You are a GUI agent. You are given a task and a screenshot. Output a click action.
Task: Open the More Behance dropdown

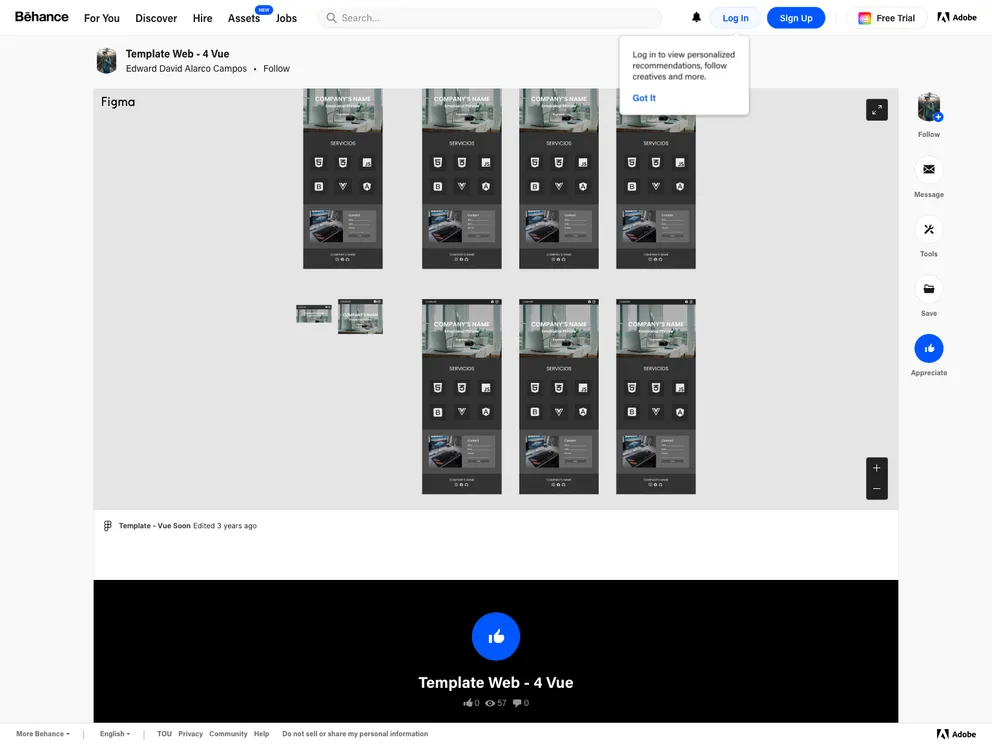42,734
